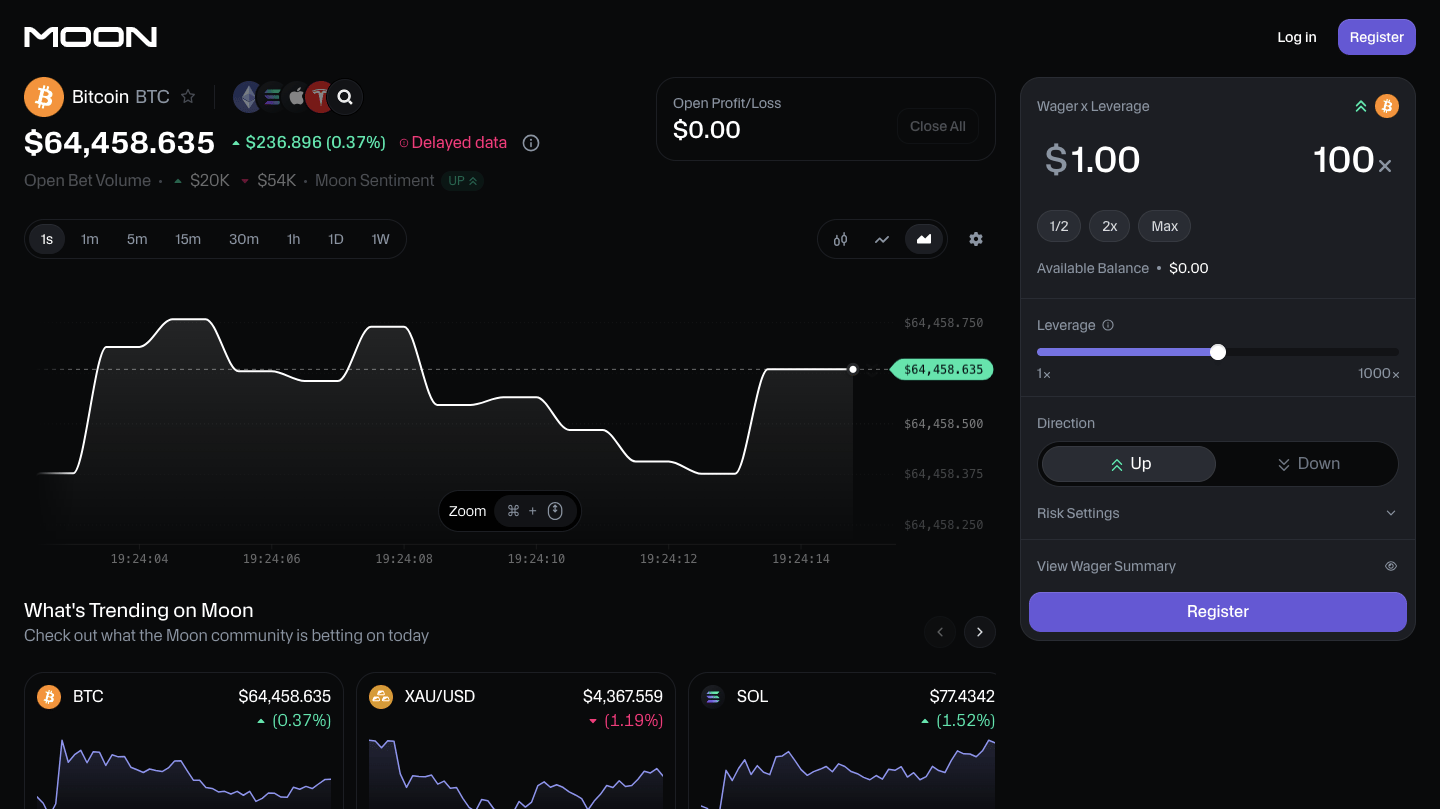Viewport: 1440px width, 809px height.
Task: Select the 1W timeframe
Action: [x=381, y=239]
